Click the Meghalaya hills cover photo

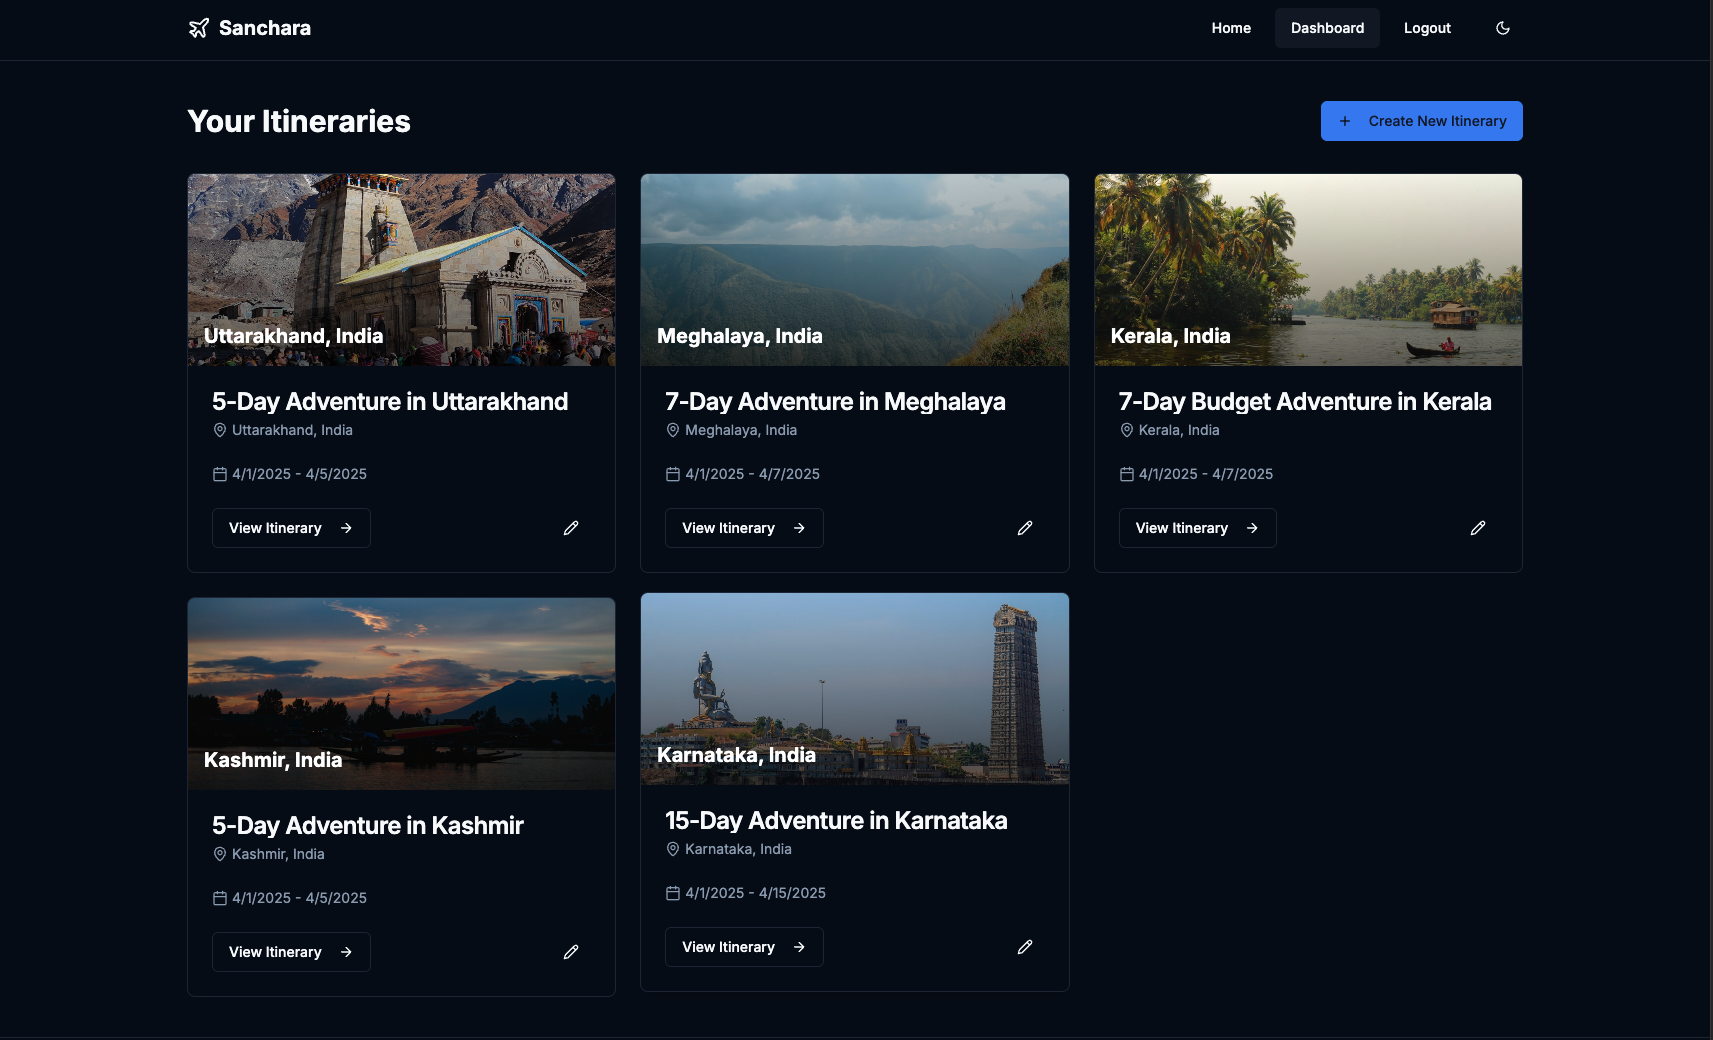[x=854, y=260]
